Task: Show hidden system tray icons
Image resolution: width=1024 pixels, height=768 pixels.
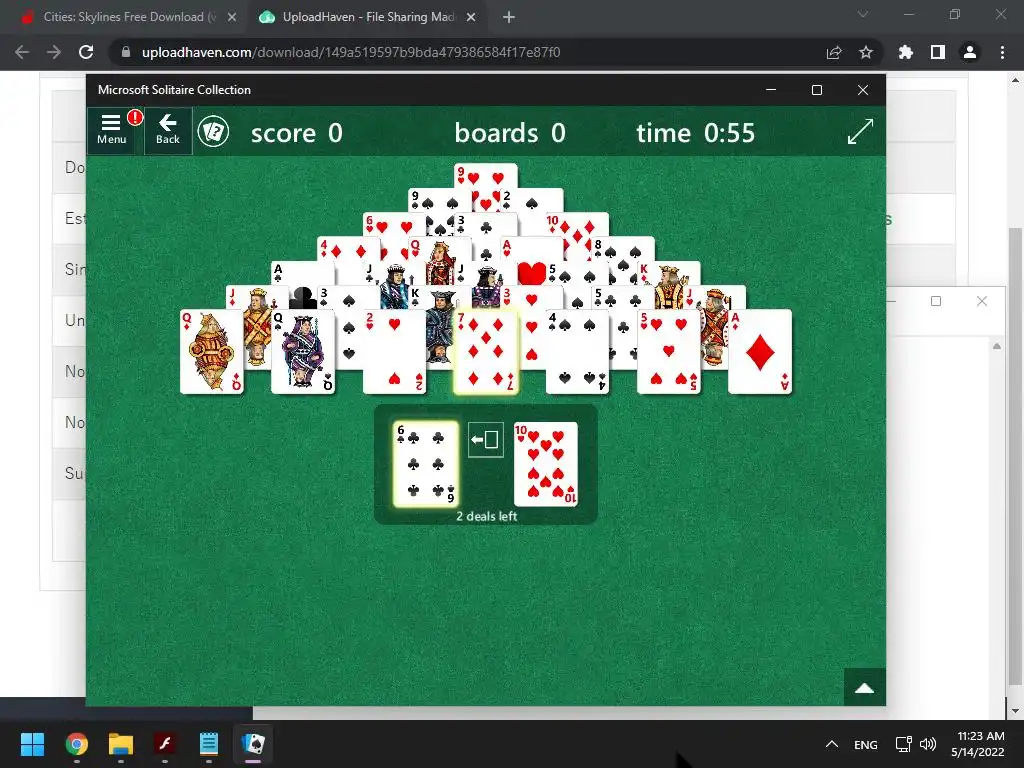Action: tap(831, 744)
